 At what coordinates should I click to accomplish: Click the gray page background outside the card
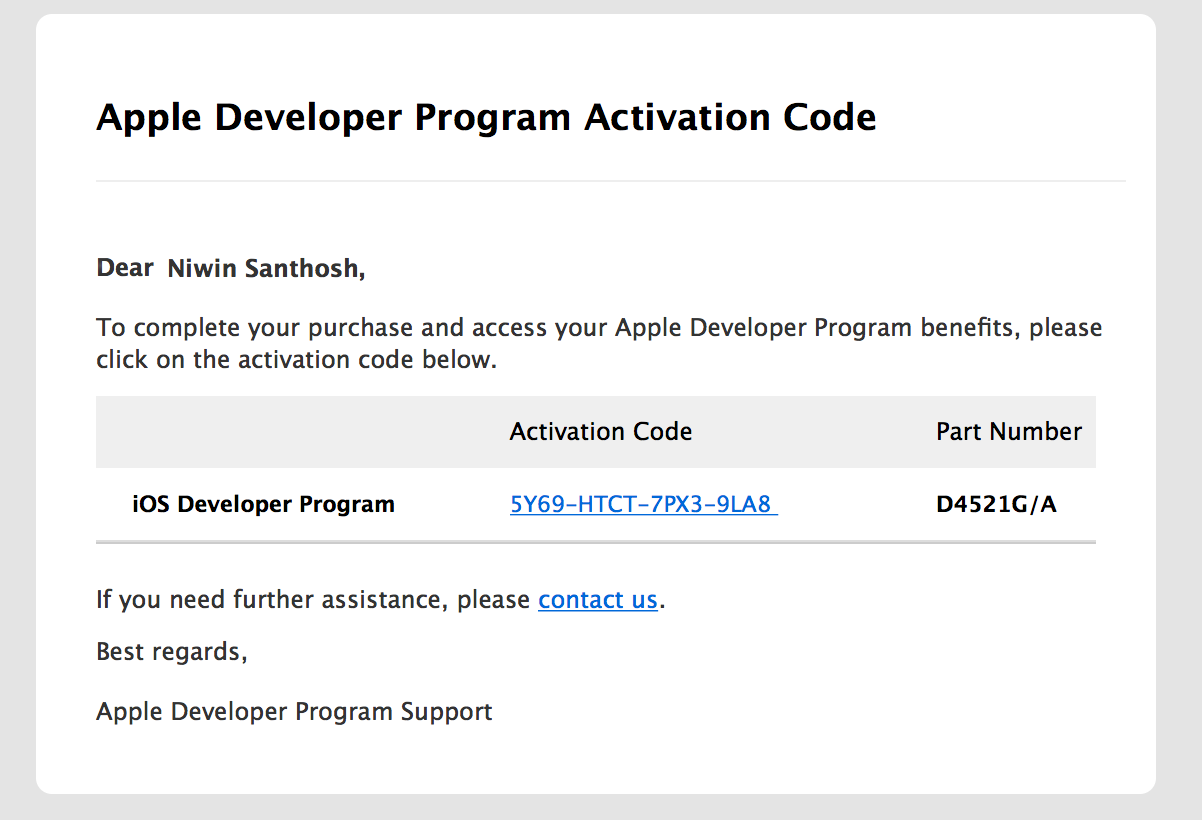pyautogui.click(x=16, y=400)
